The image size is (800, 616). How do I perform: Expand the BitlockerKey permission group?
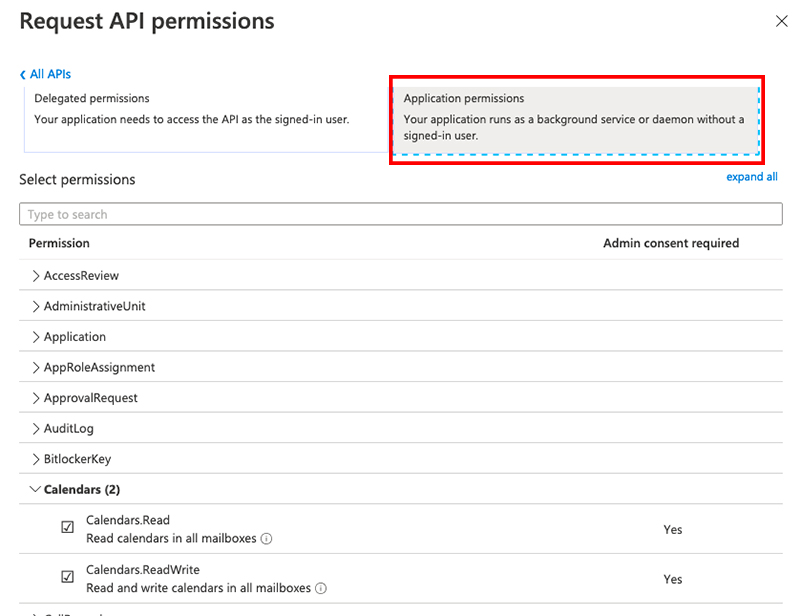pyautogui.click(x=401, y=459)
